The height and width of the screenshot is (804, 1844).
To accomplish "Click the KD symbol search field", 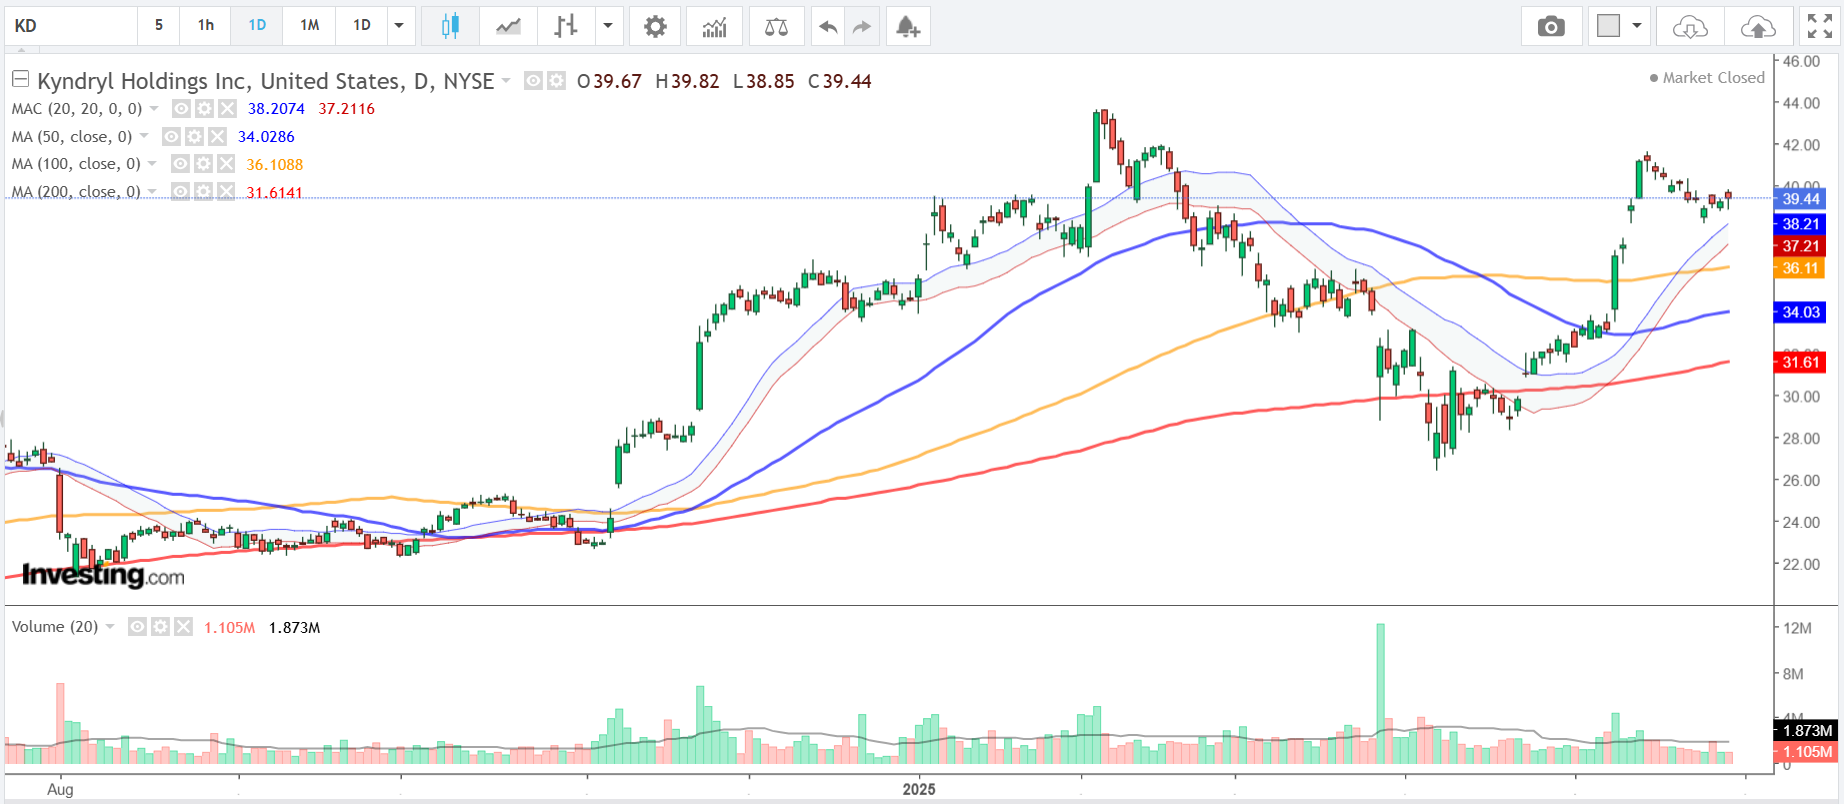I will [x=71, y=26].
